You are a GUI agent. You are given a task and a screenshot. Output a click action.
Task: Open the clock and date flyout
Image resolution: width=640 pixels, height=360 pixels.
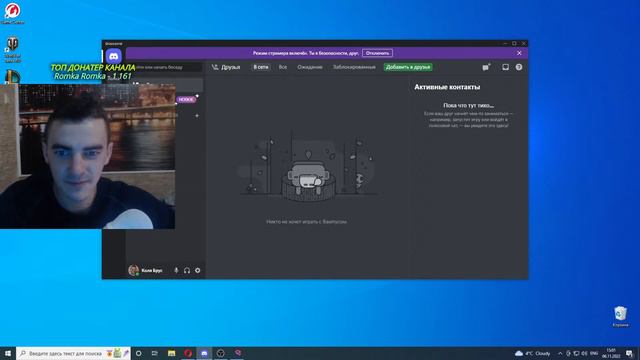611,353
